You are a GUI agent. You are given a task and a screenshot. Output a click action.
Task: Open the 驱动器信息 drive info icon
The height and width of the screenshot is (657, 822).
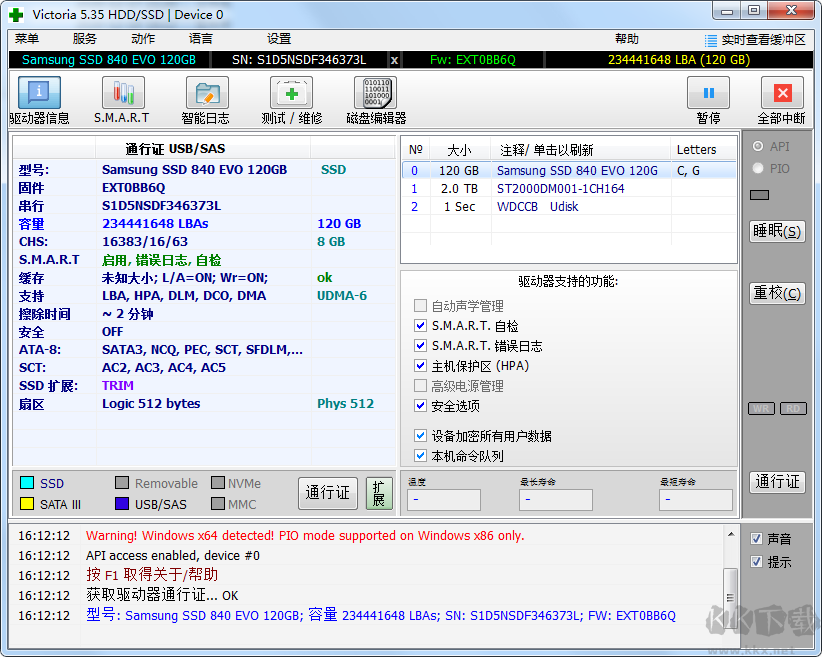[x=39, y=94]
